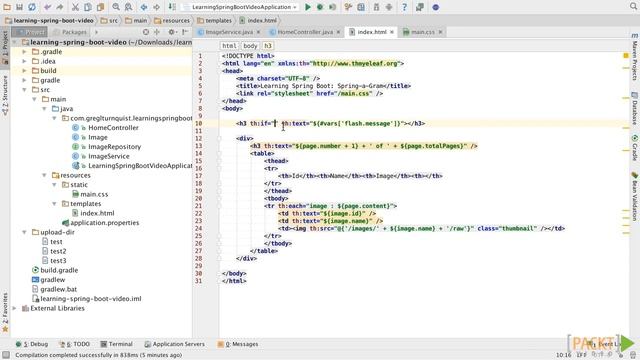Screen dimensions: 640x360
Task: Open the Terminal tool window
Action: pos(117,344)
